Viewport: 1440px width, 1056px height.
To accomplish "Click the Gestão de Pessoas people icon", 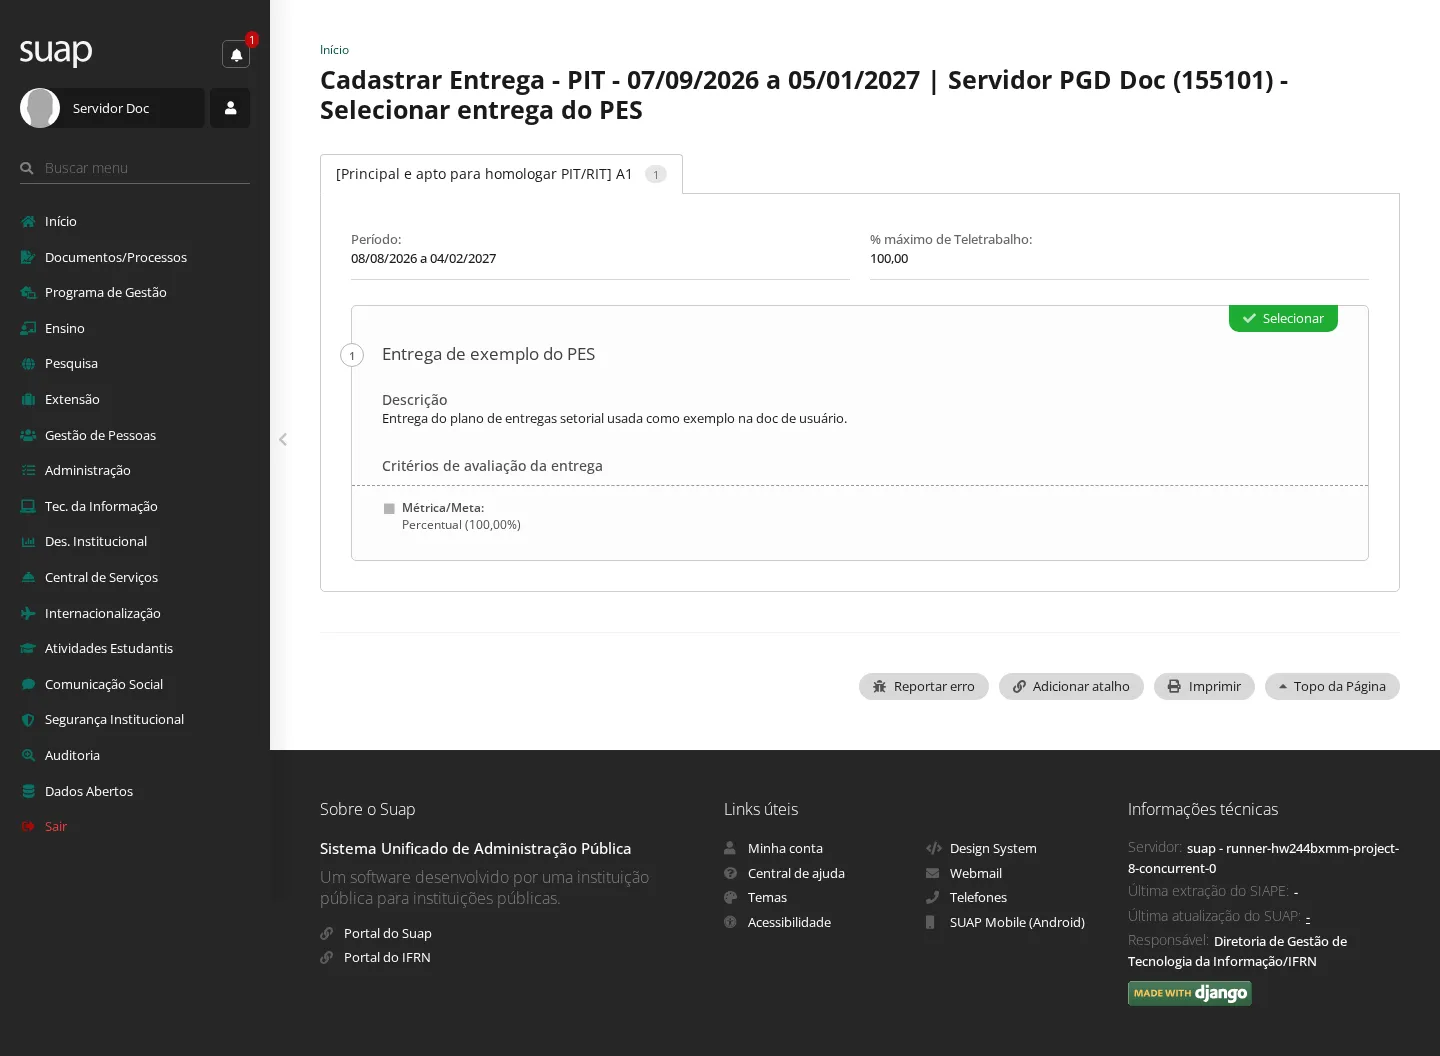I will coord(28,435).
